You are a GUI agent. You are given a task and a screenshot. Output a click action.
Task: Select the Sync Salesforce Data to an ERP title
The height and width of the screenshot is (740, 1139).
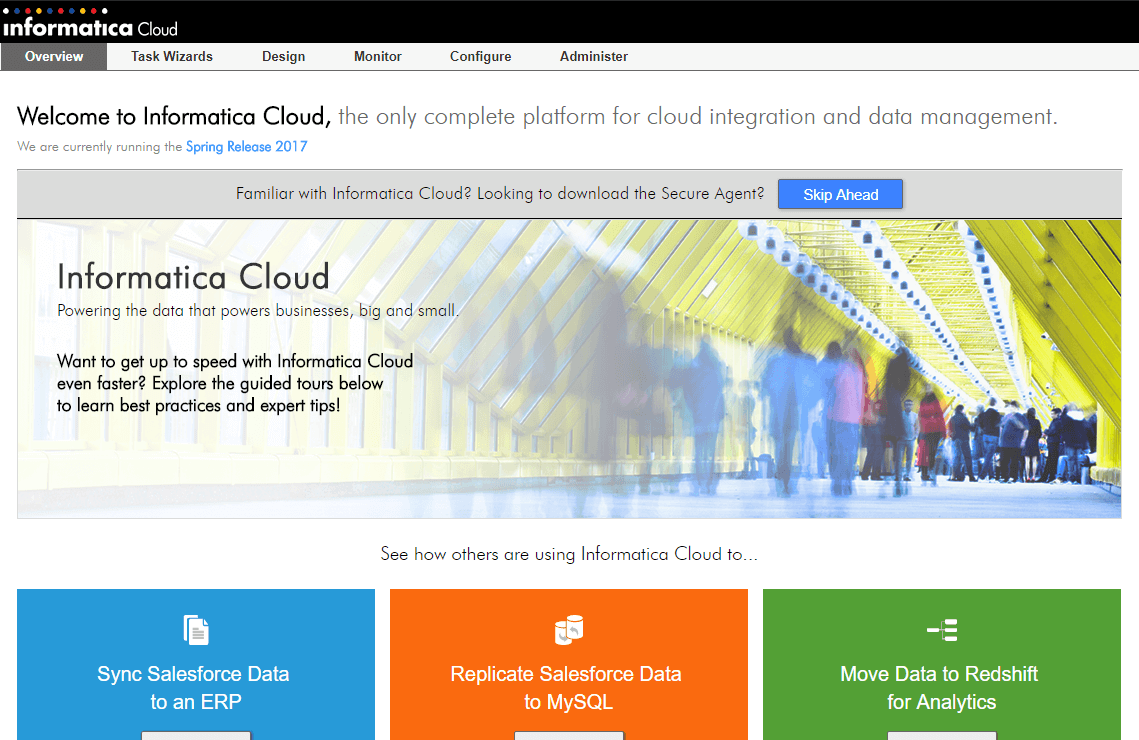194,688
